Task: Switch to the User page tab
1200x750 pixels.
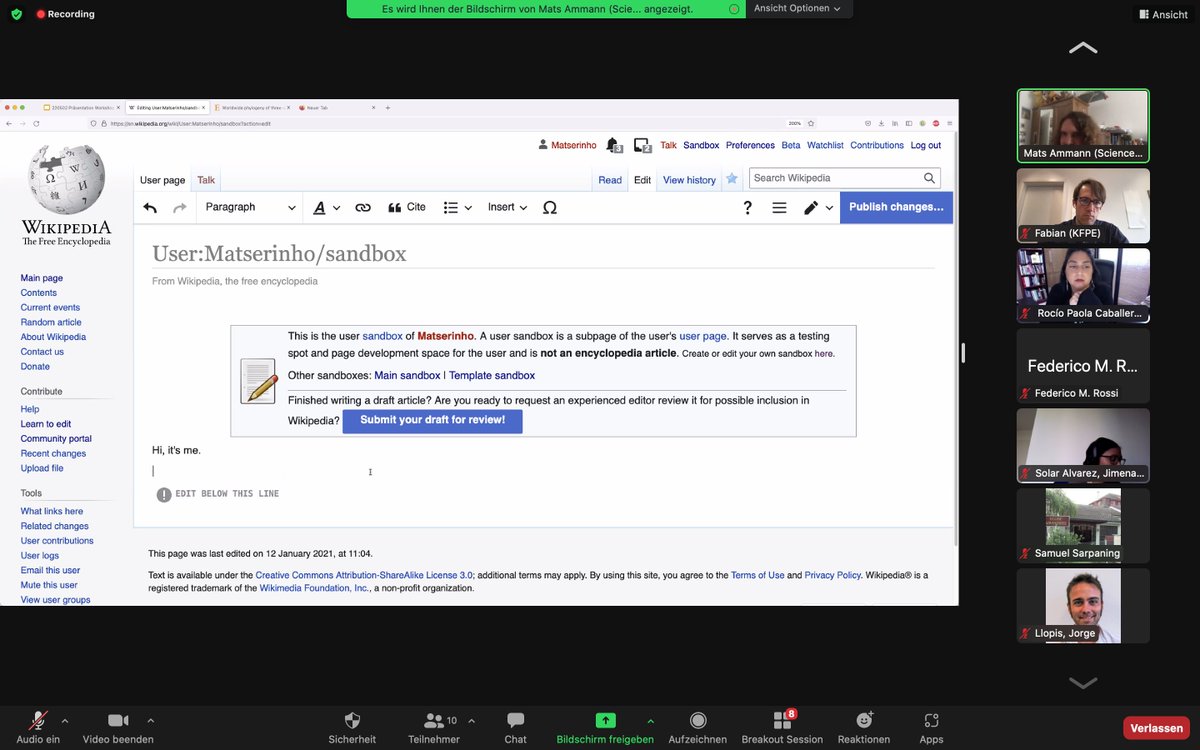Action: [x=162, y=180]
